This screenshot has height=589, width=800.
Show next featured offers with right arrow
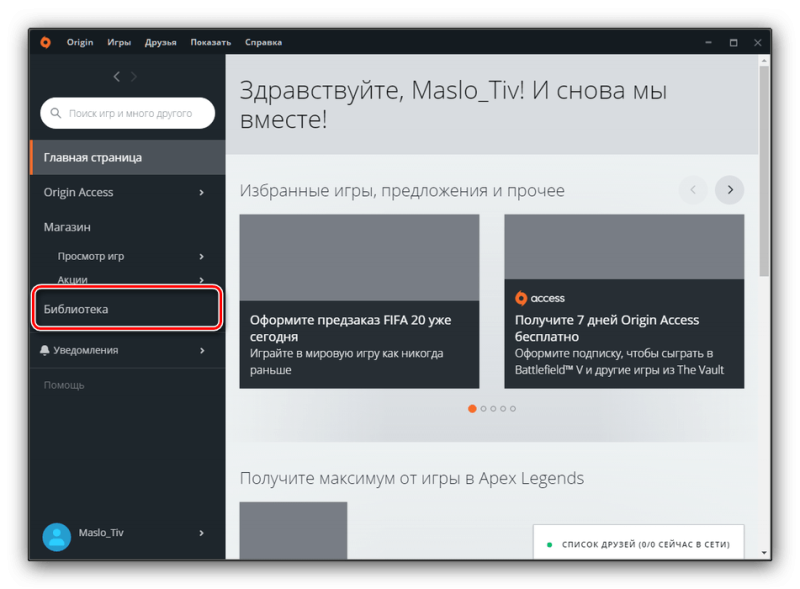tap(730, 190)
